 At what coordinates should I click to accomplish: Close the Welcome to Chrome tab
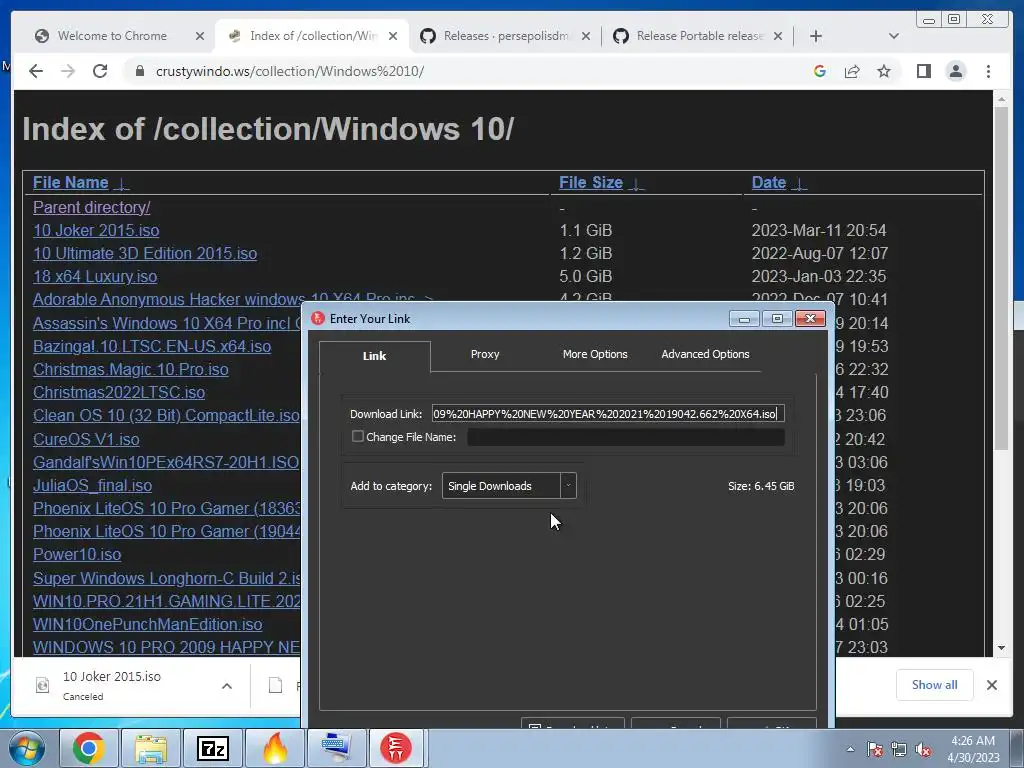200,36
